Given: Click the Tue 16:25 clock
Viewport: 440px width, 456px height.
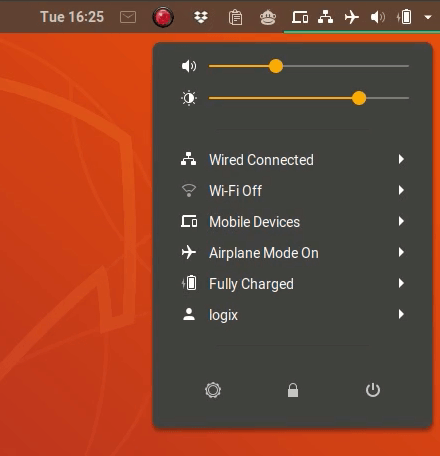Looking at the screenshot, I should point(72,17).
